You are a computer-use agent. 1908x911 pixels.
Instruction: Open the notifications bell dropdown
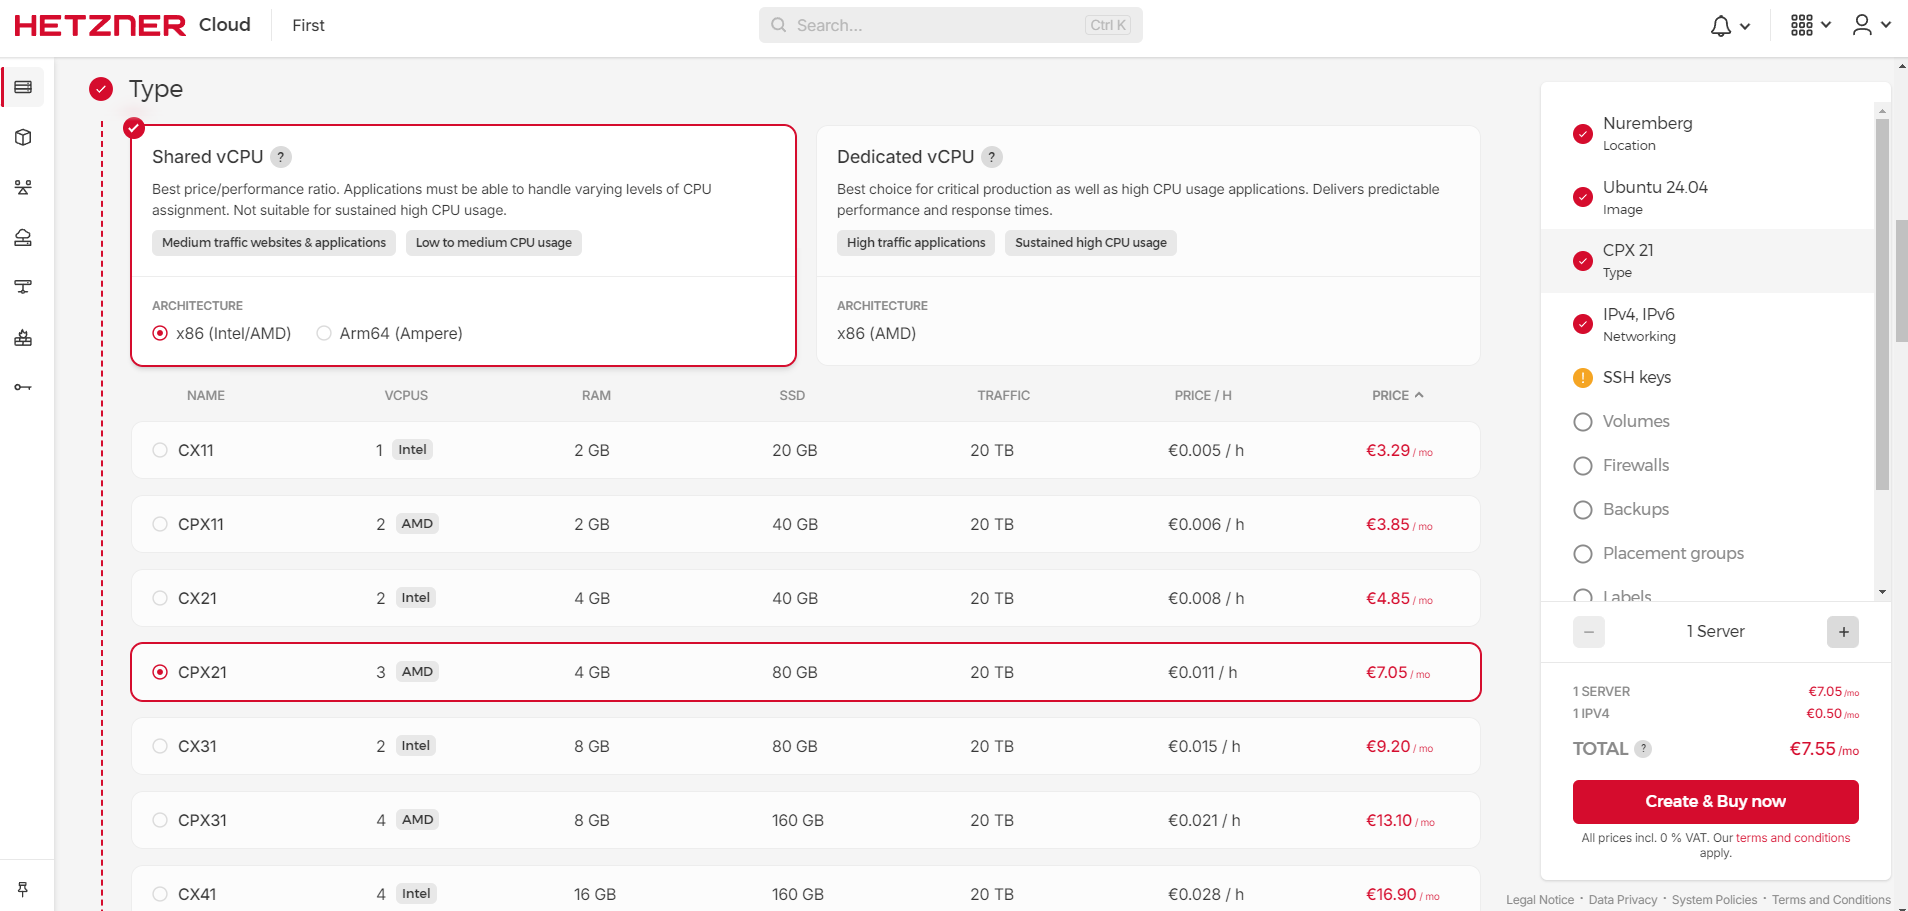point(1729,26)
